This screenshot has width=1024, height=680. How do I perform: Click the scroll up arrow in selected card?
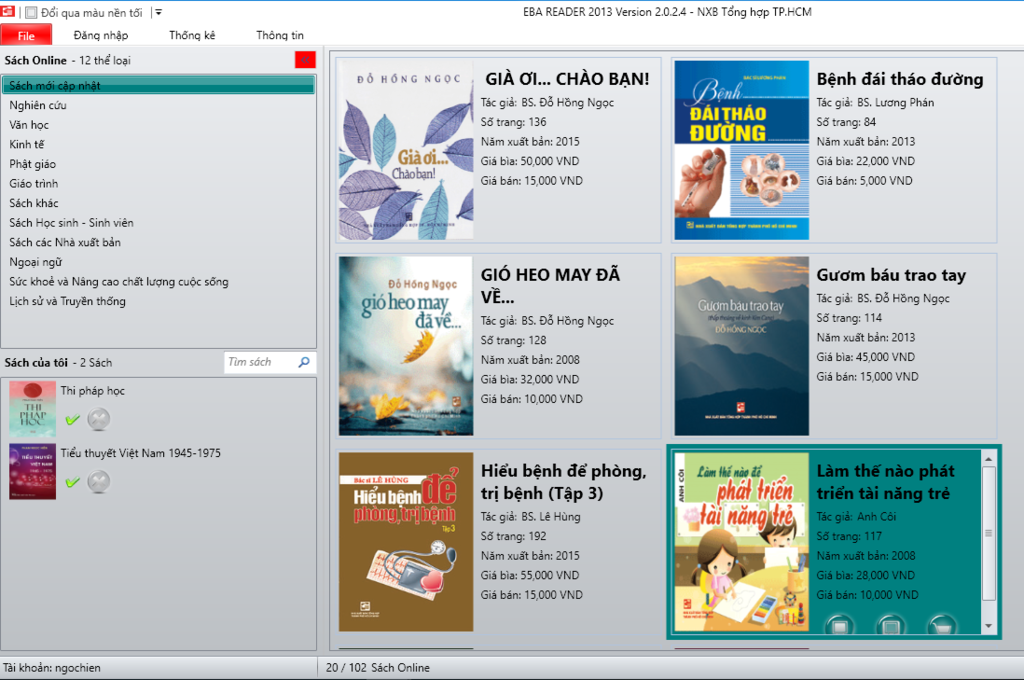989,459
